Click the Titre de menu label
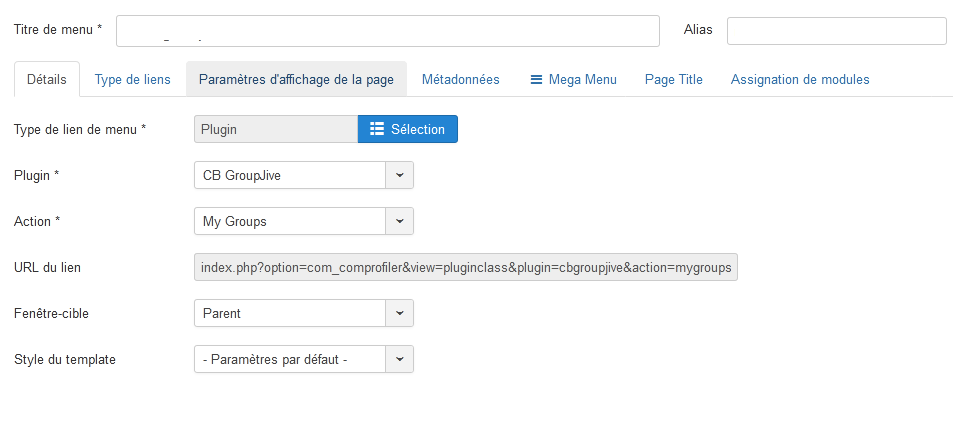Viewport: 953px width, 437px height. [x=58, y=29]
